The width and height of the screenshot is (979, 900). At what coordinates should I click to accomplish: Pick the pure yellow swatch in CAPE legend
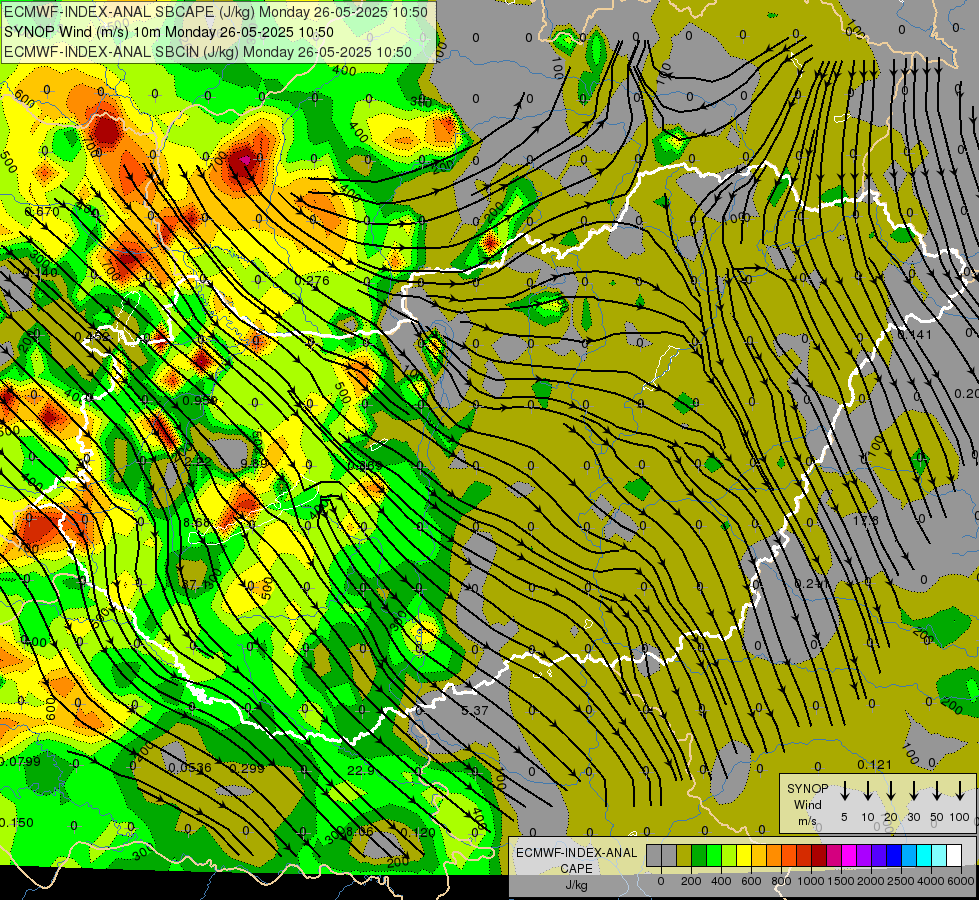point(744,855)
